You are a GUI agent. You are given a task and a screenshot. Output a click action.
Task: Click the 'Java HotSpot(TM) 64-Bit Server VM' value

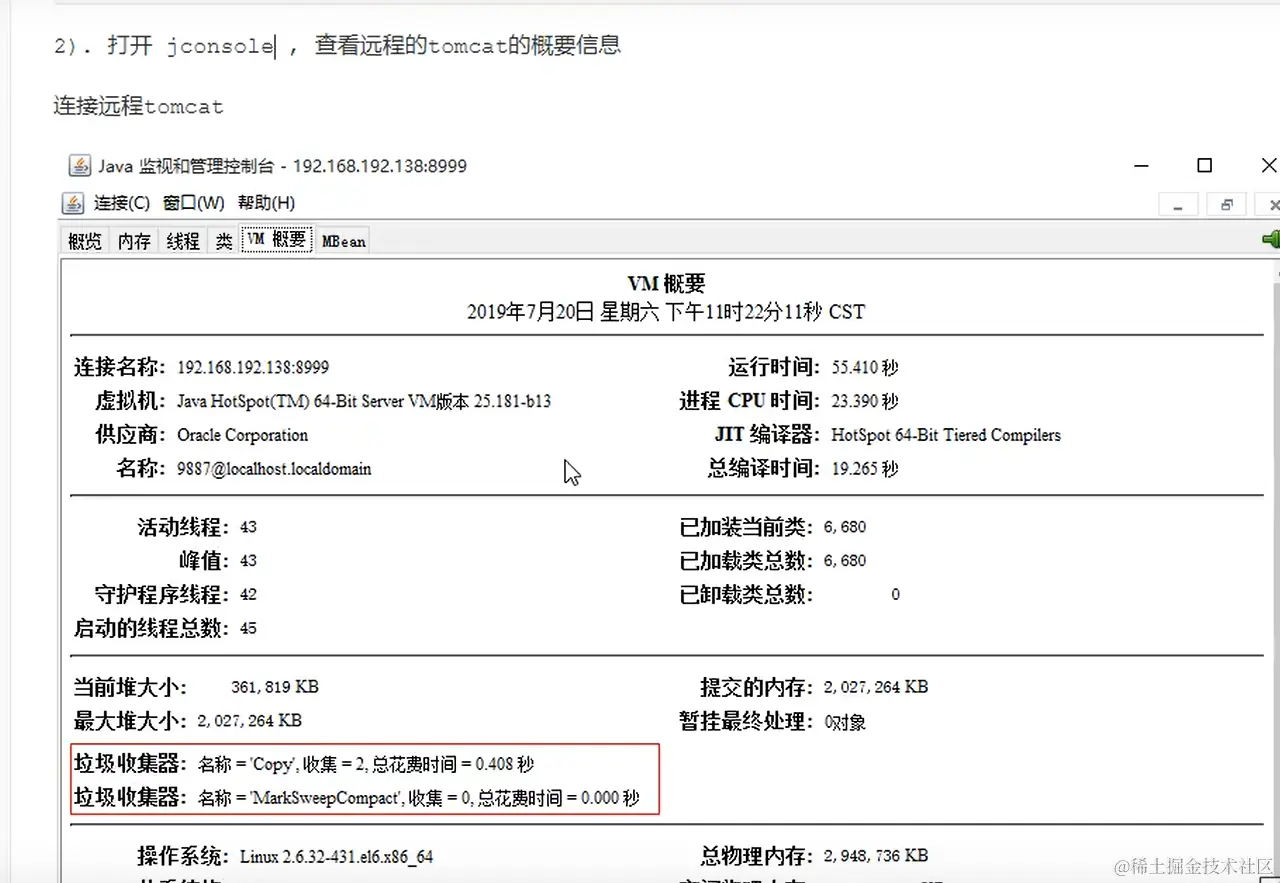click(364, 402)
